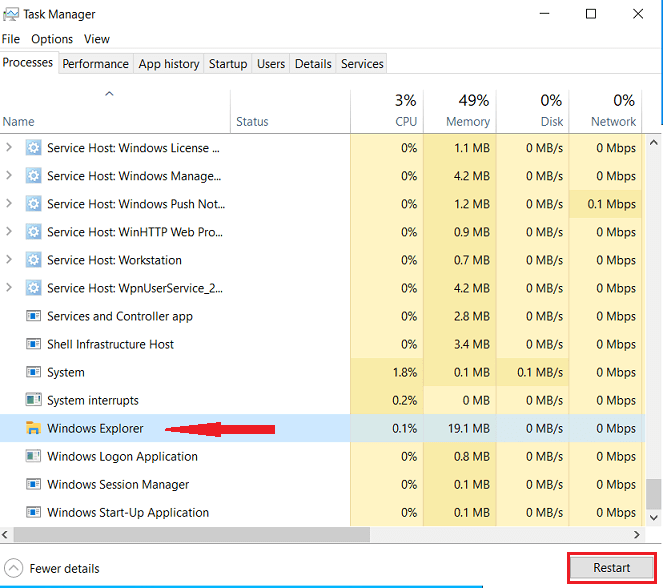
Task: Maximize the Task Manager window
Action: [591, 14]
